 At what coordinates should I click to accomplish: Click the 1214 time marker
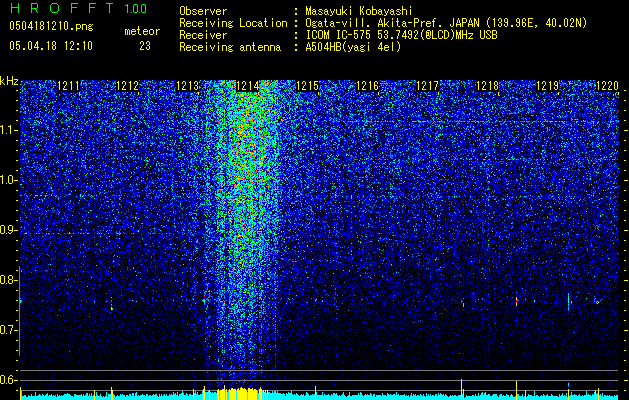(x=248, y=86)
